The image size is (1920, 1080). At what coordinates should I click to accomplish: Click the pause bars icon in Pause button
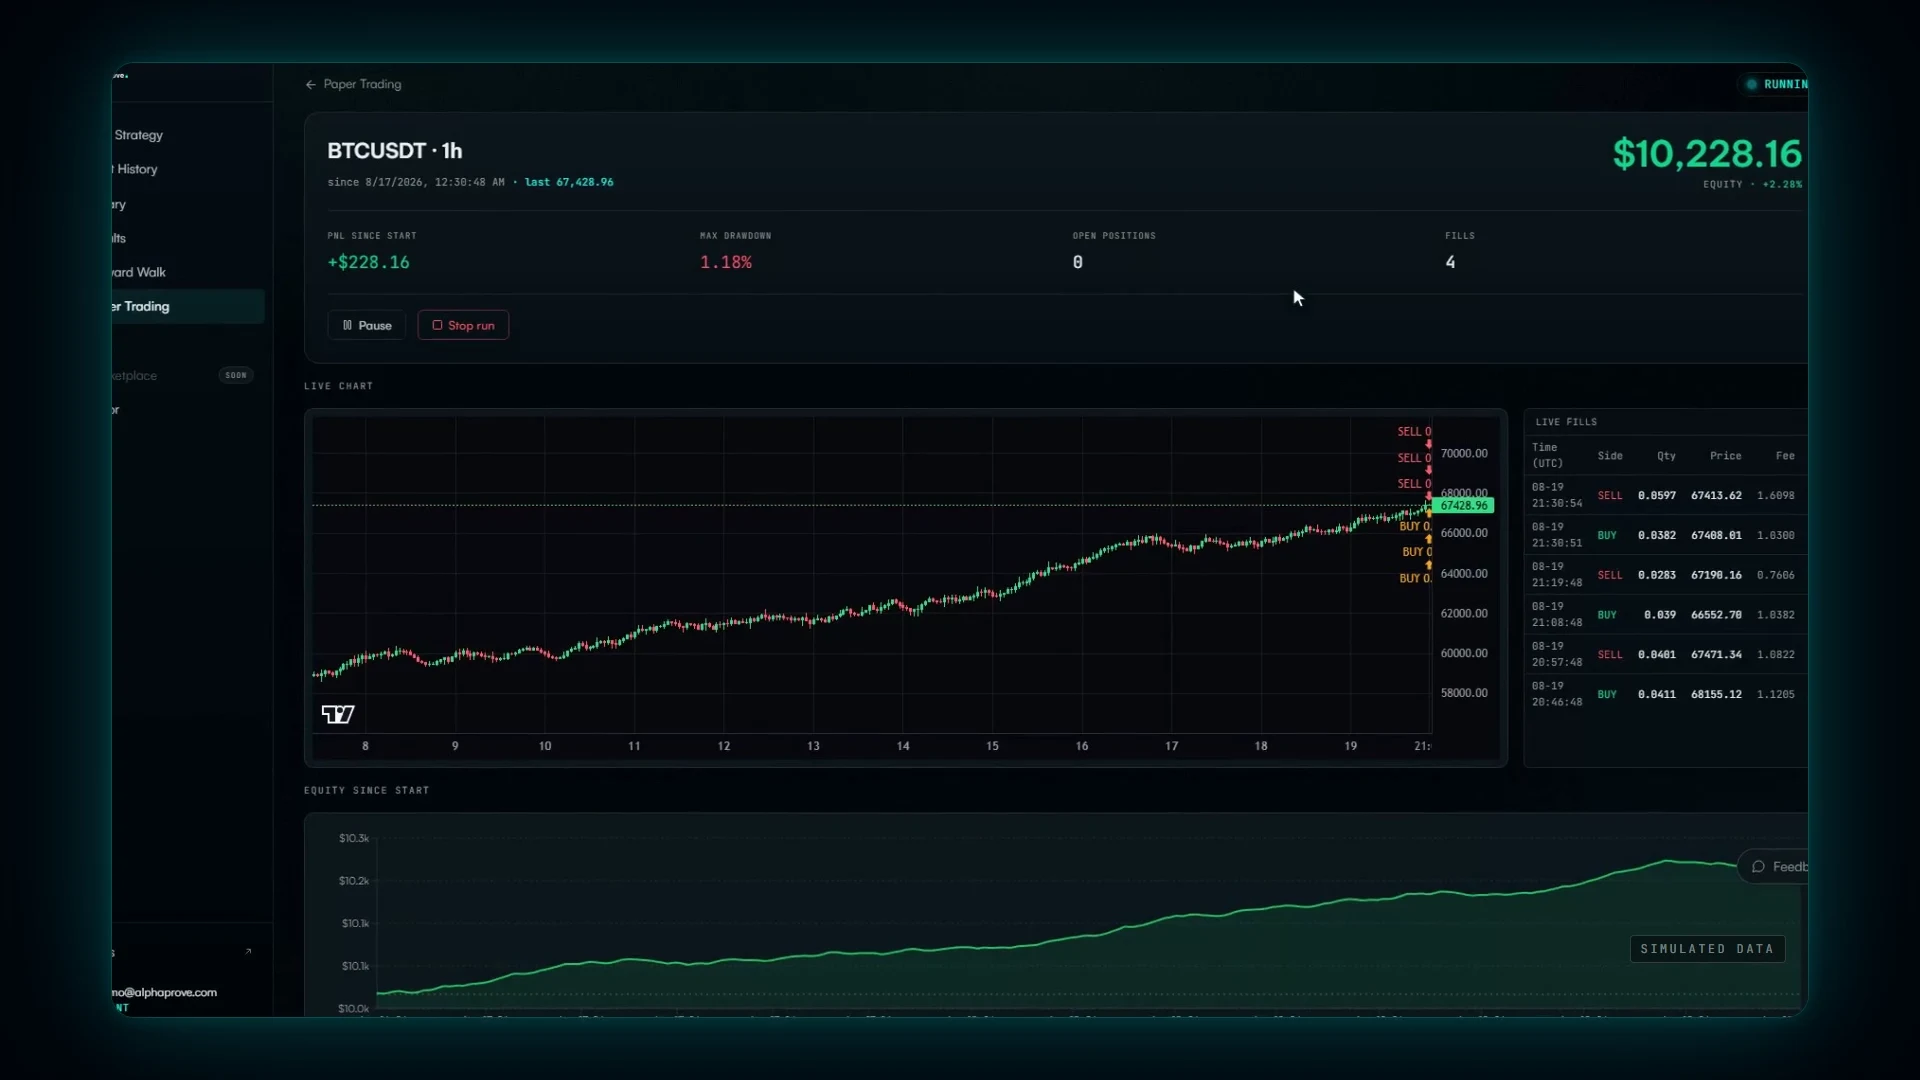point(347,325)
